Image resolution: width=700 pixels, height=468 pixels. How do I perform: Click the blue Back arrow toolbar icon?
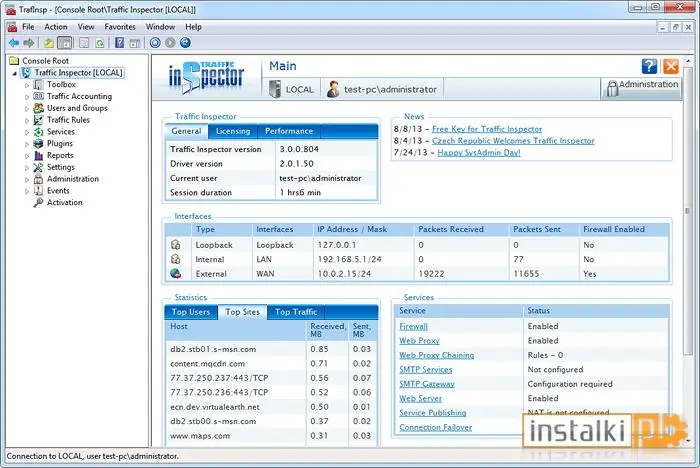14,43
